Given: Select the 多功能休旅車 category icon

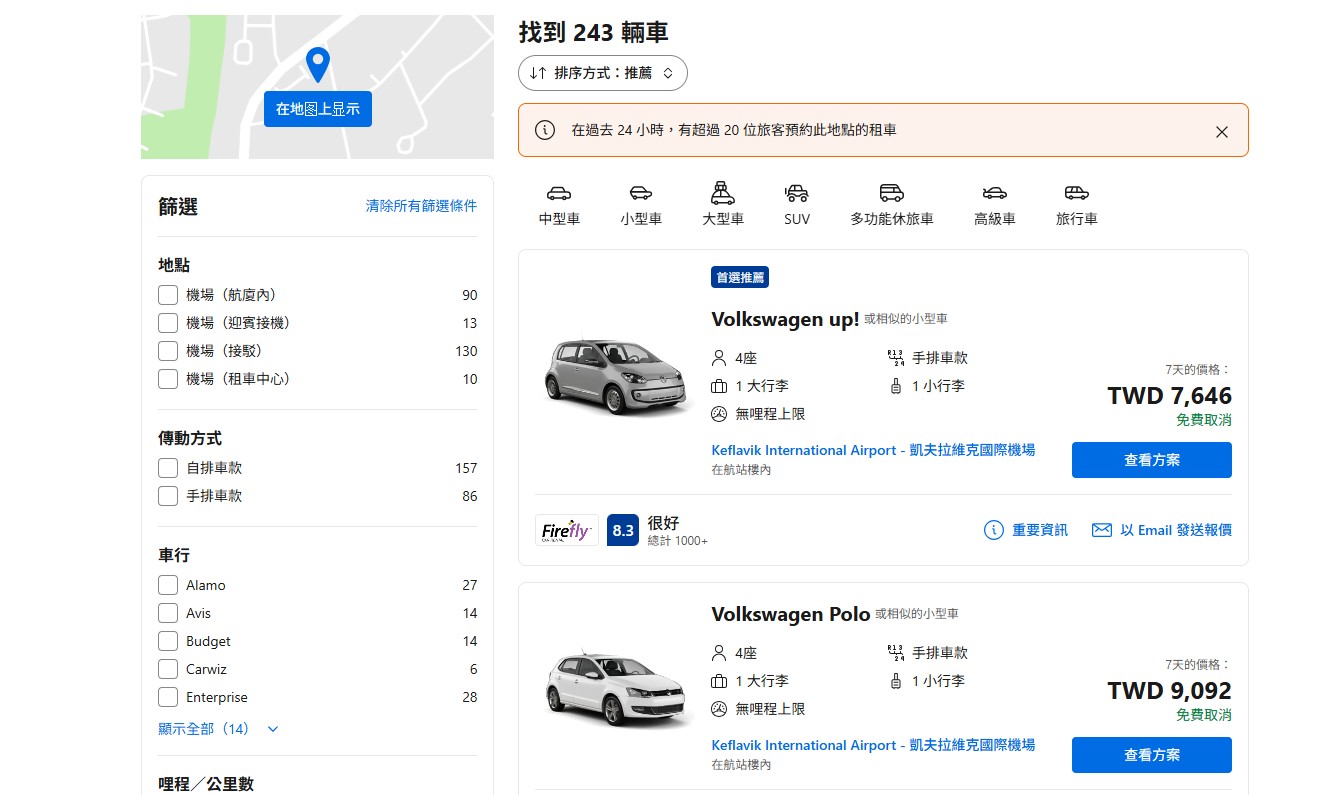Looking at the screenshot, I should click(x=891, y=203).
